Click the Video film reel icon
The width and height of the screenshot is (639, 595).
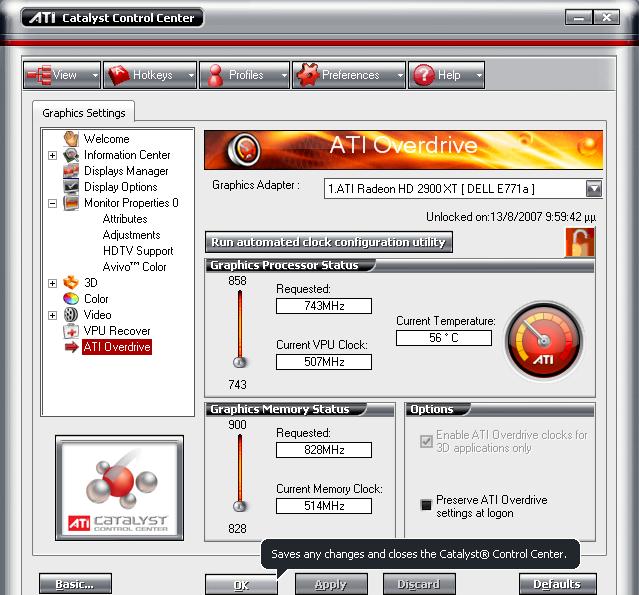[71, 315]
